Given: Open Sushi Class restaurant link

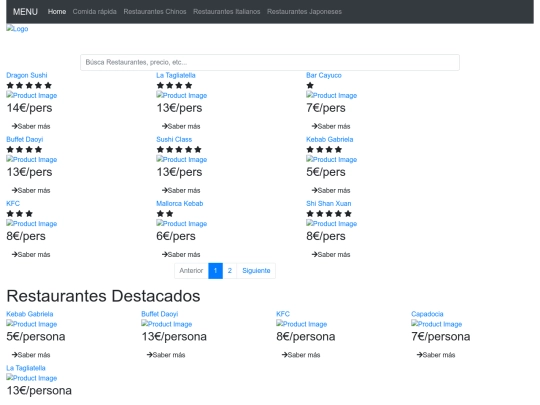Looking at the screenshot, I should click(x=174, y=139).
